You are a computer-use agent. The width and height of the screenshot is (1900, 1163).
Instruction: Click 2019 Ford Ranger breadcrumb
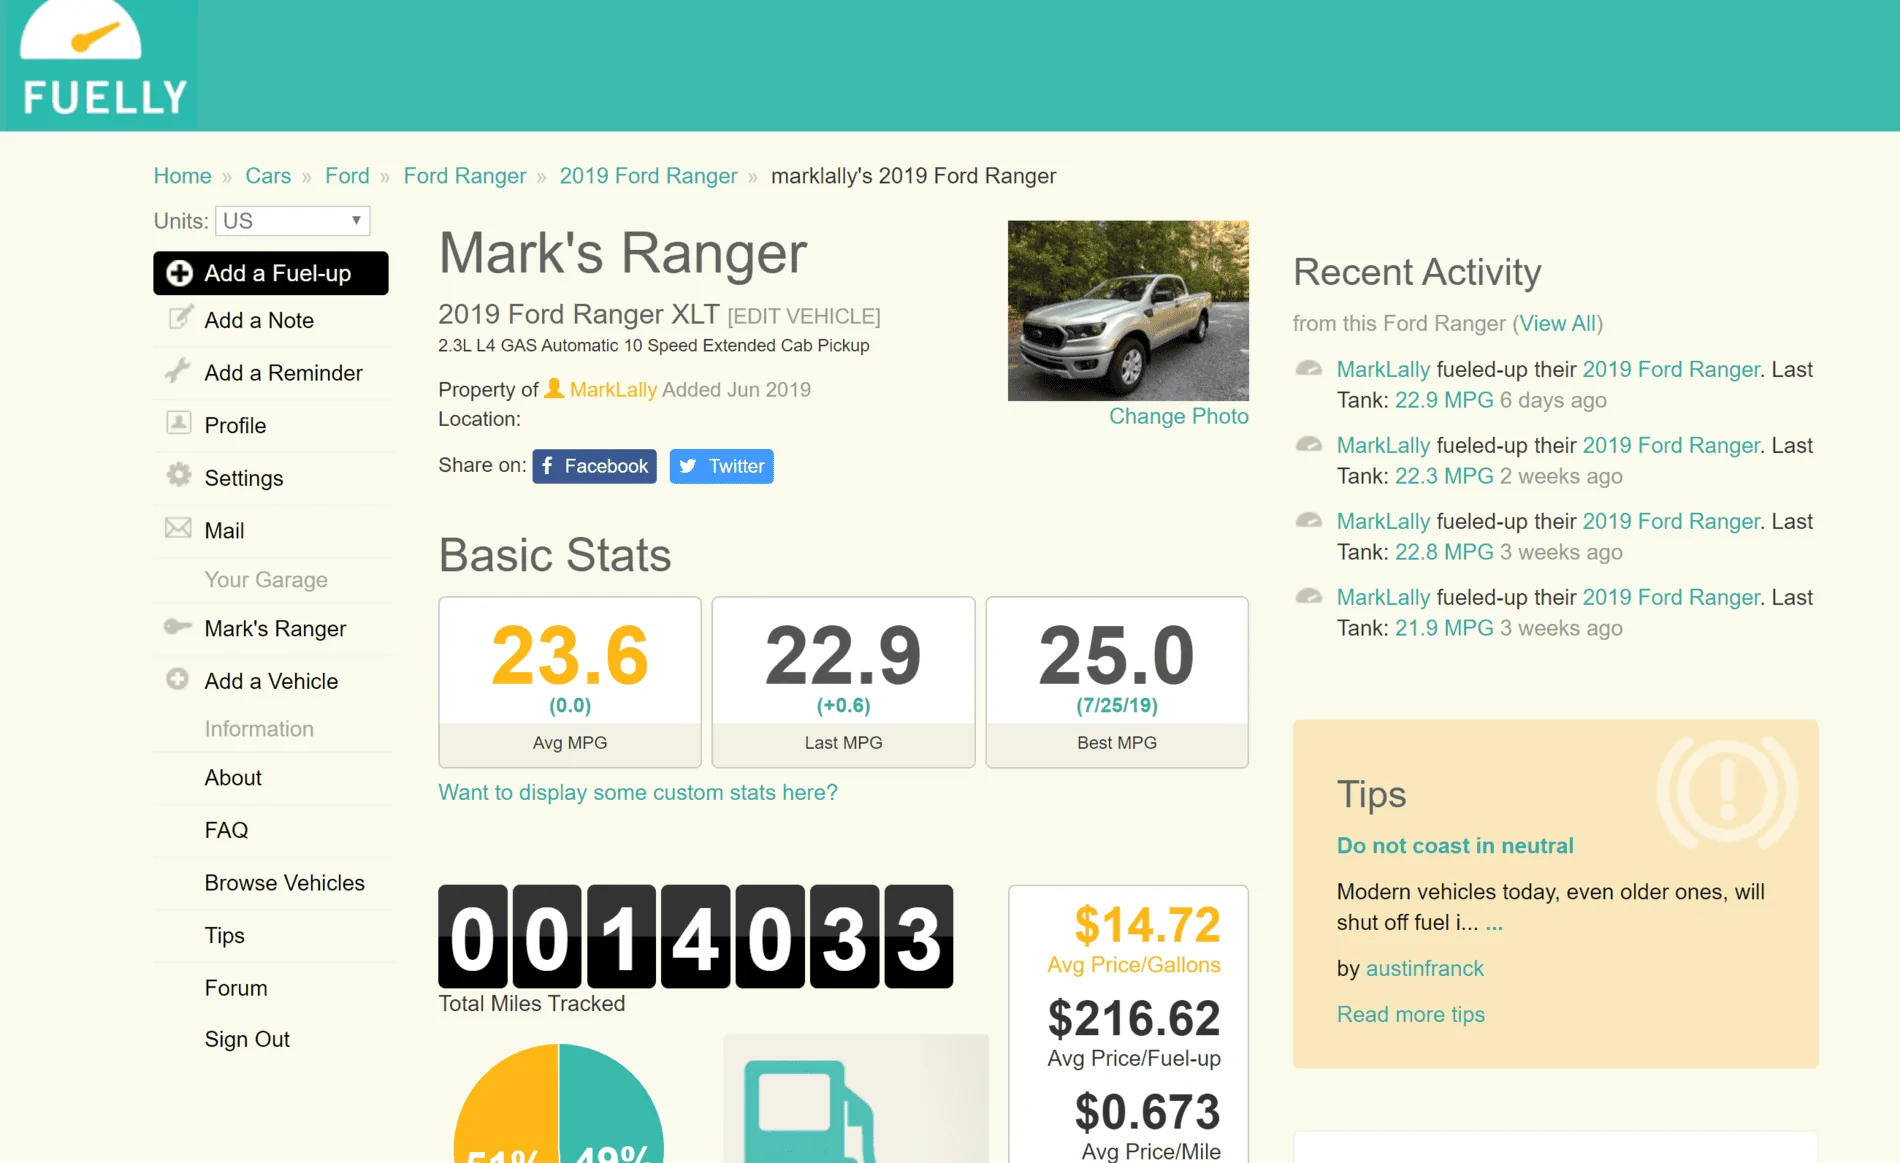pos(648,176)
